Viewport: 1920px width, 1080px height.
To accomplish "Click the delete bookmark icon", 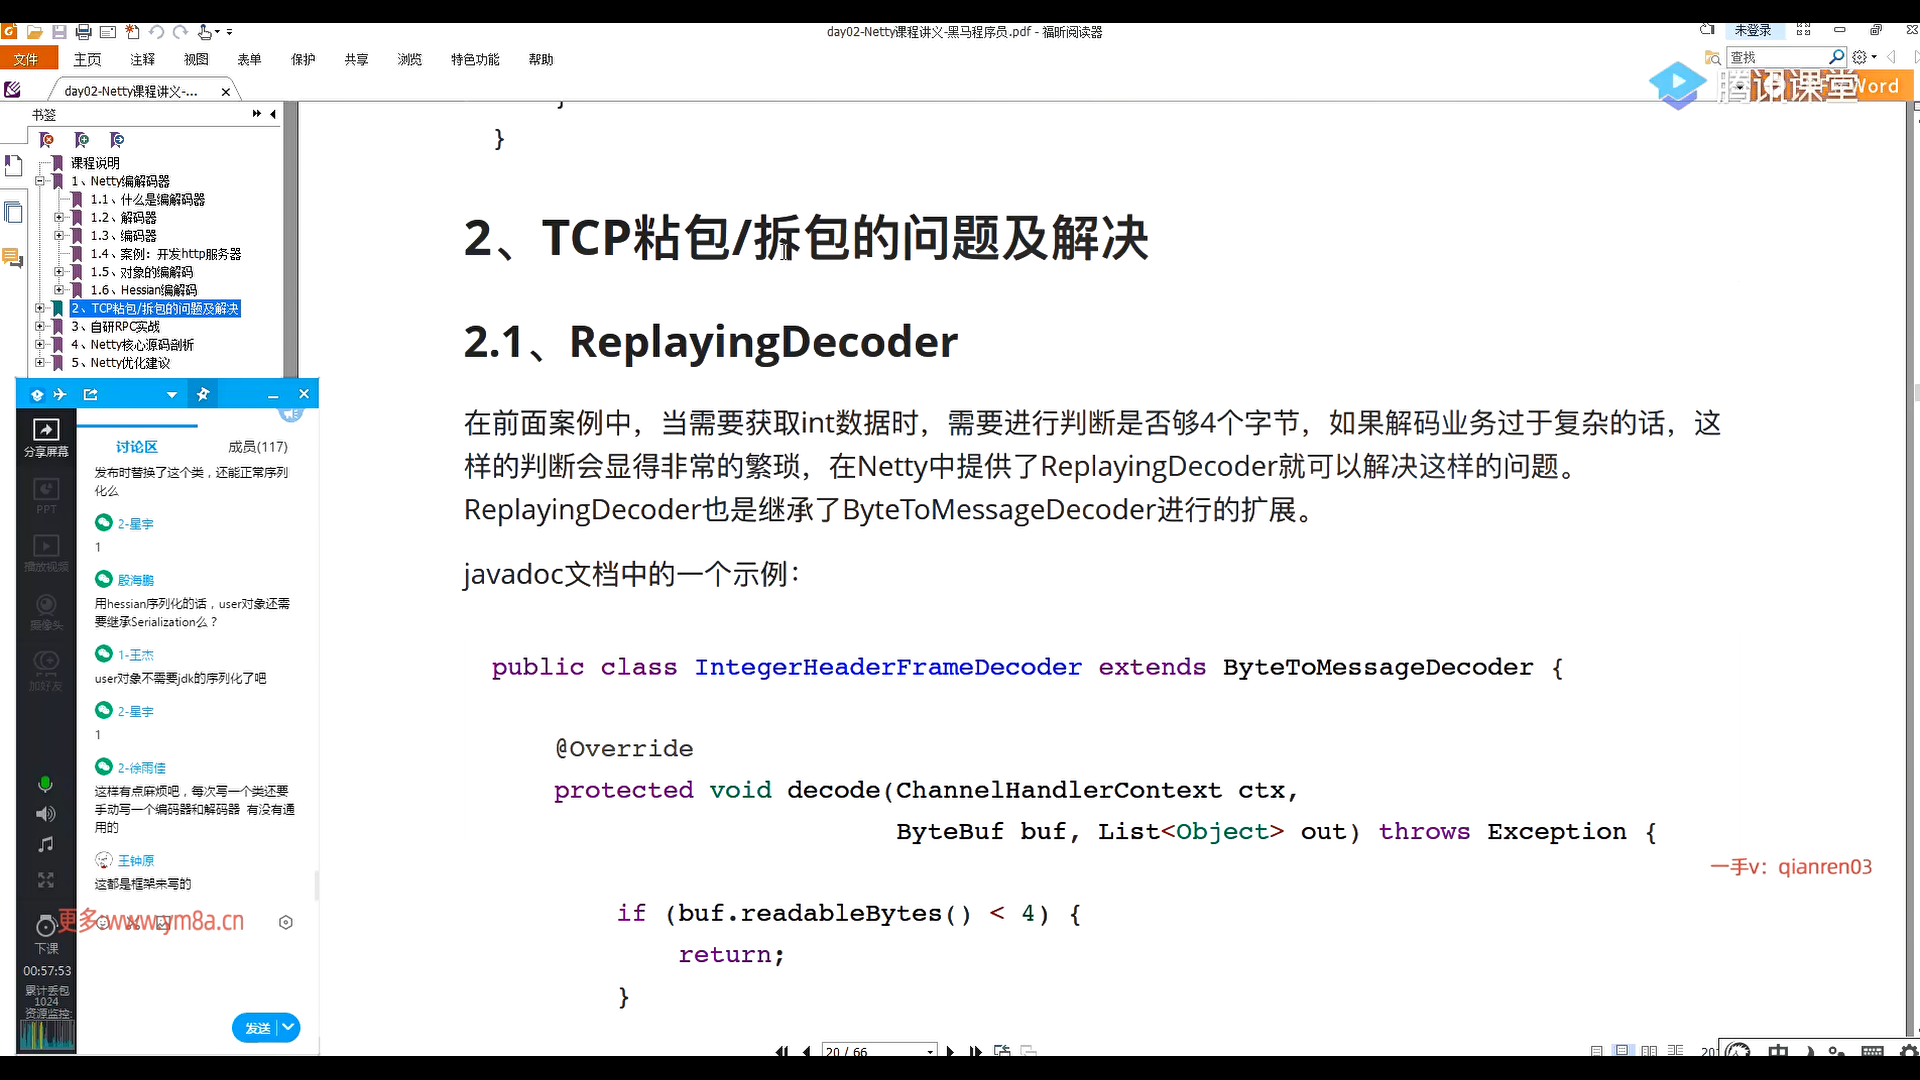I will coord(46,140).
